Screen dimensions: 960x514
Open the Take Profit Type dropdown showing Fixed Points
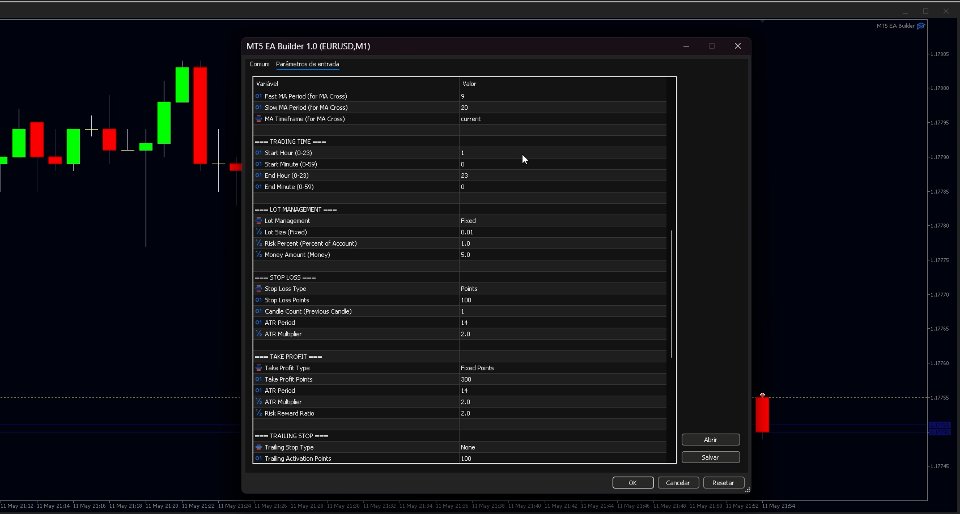(x=563, y=368)
